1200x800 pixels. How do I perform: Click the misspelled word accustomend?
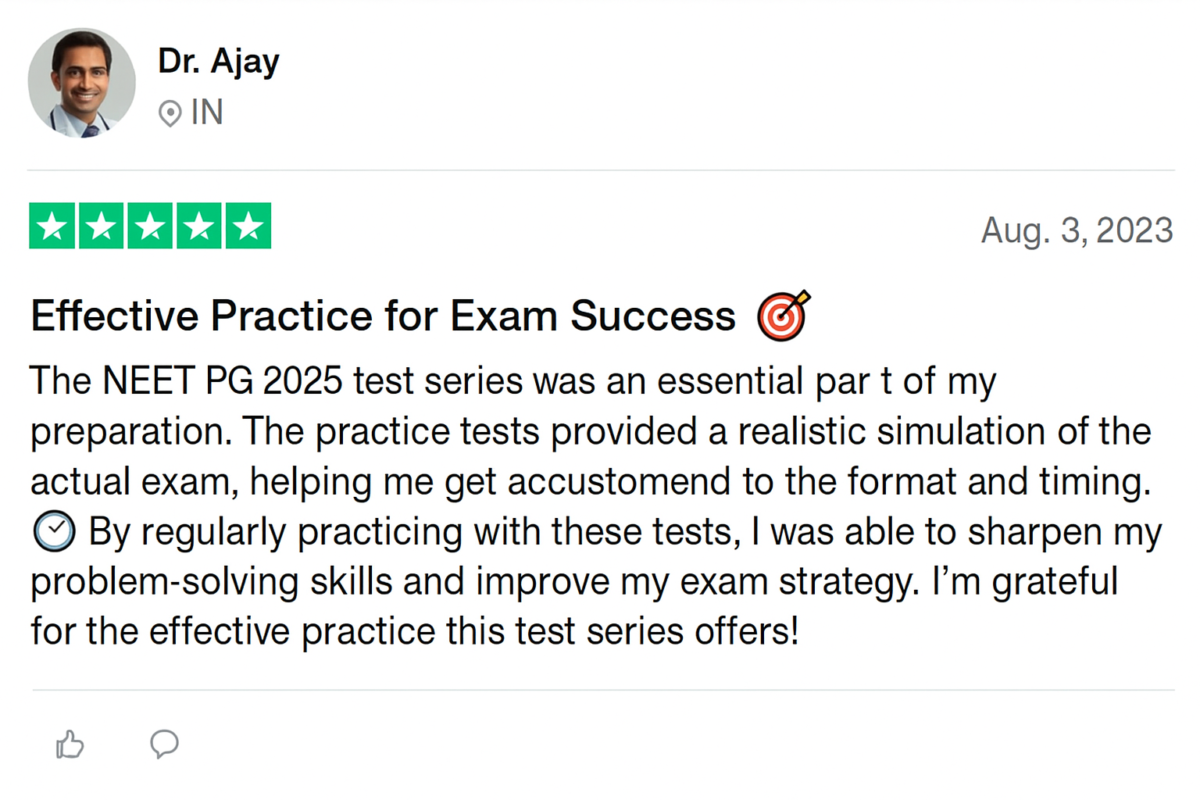tap(585, 483)
